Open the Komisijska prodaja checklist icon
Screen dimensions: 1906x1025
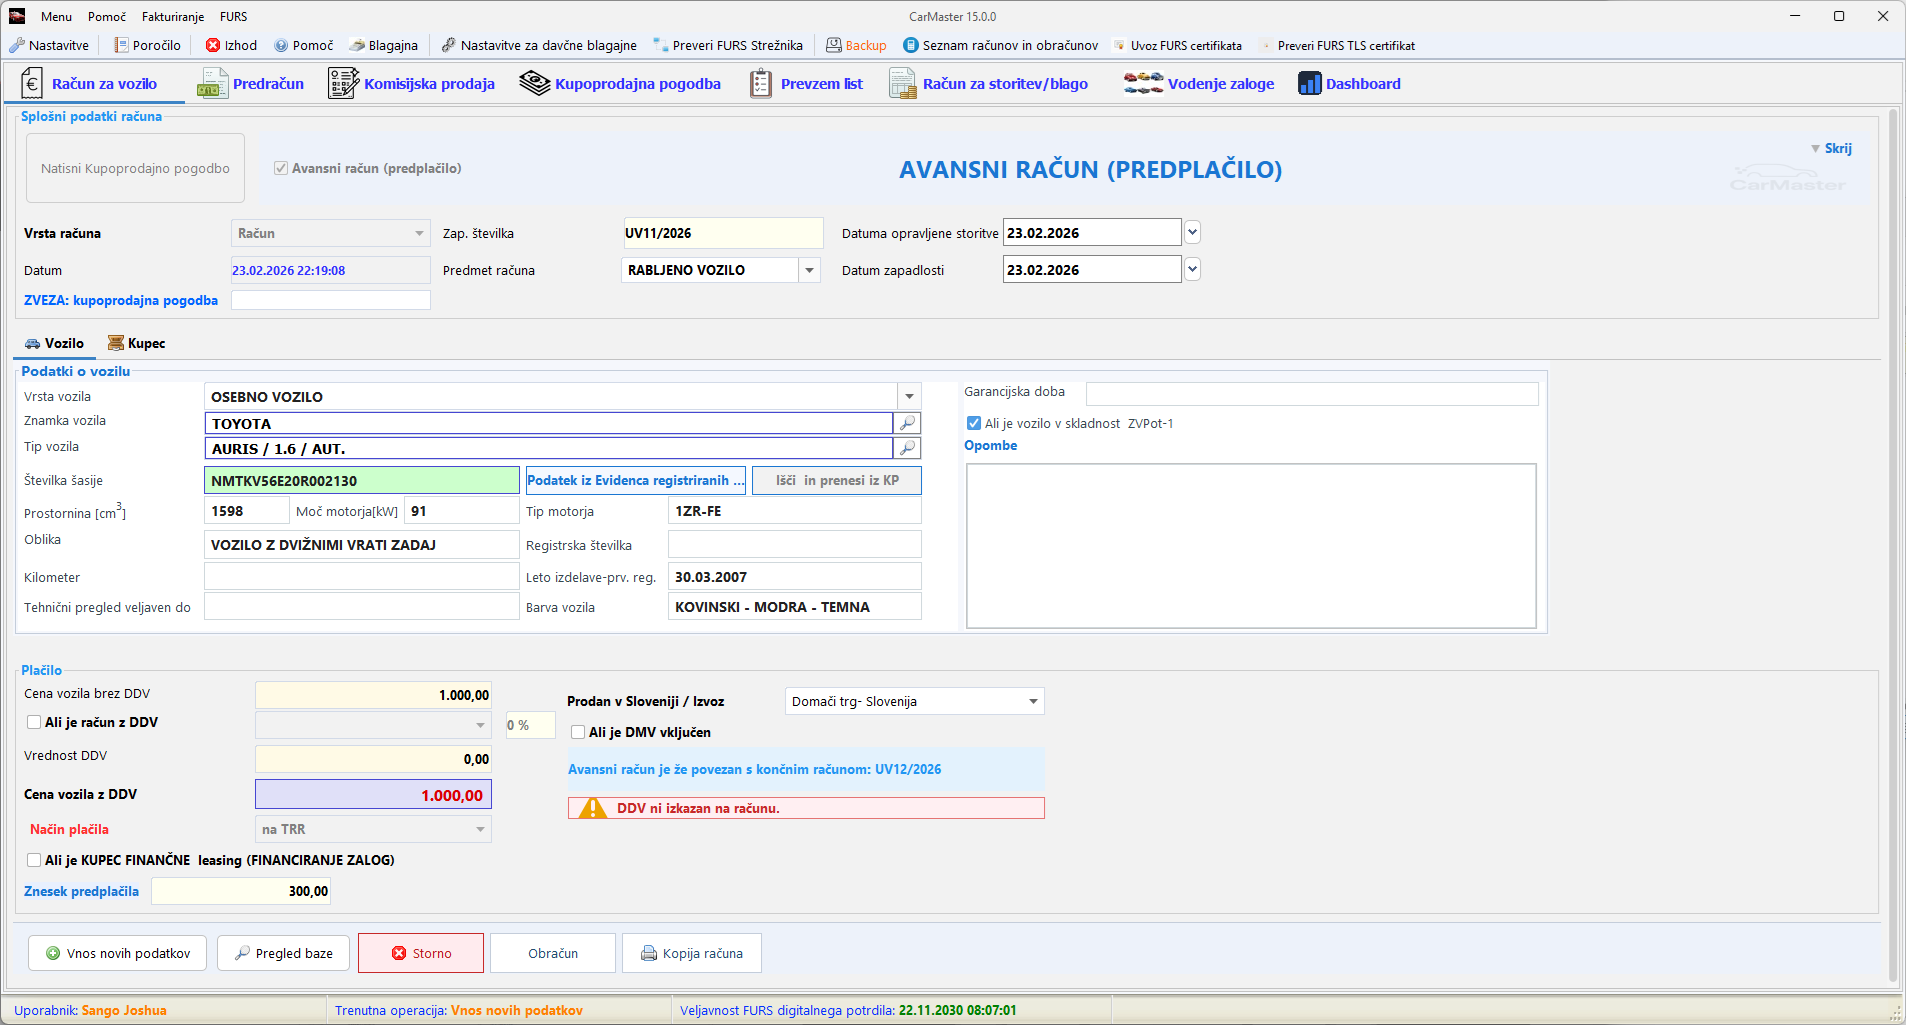pyautogui.click(x=343, y=84)
